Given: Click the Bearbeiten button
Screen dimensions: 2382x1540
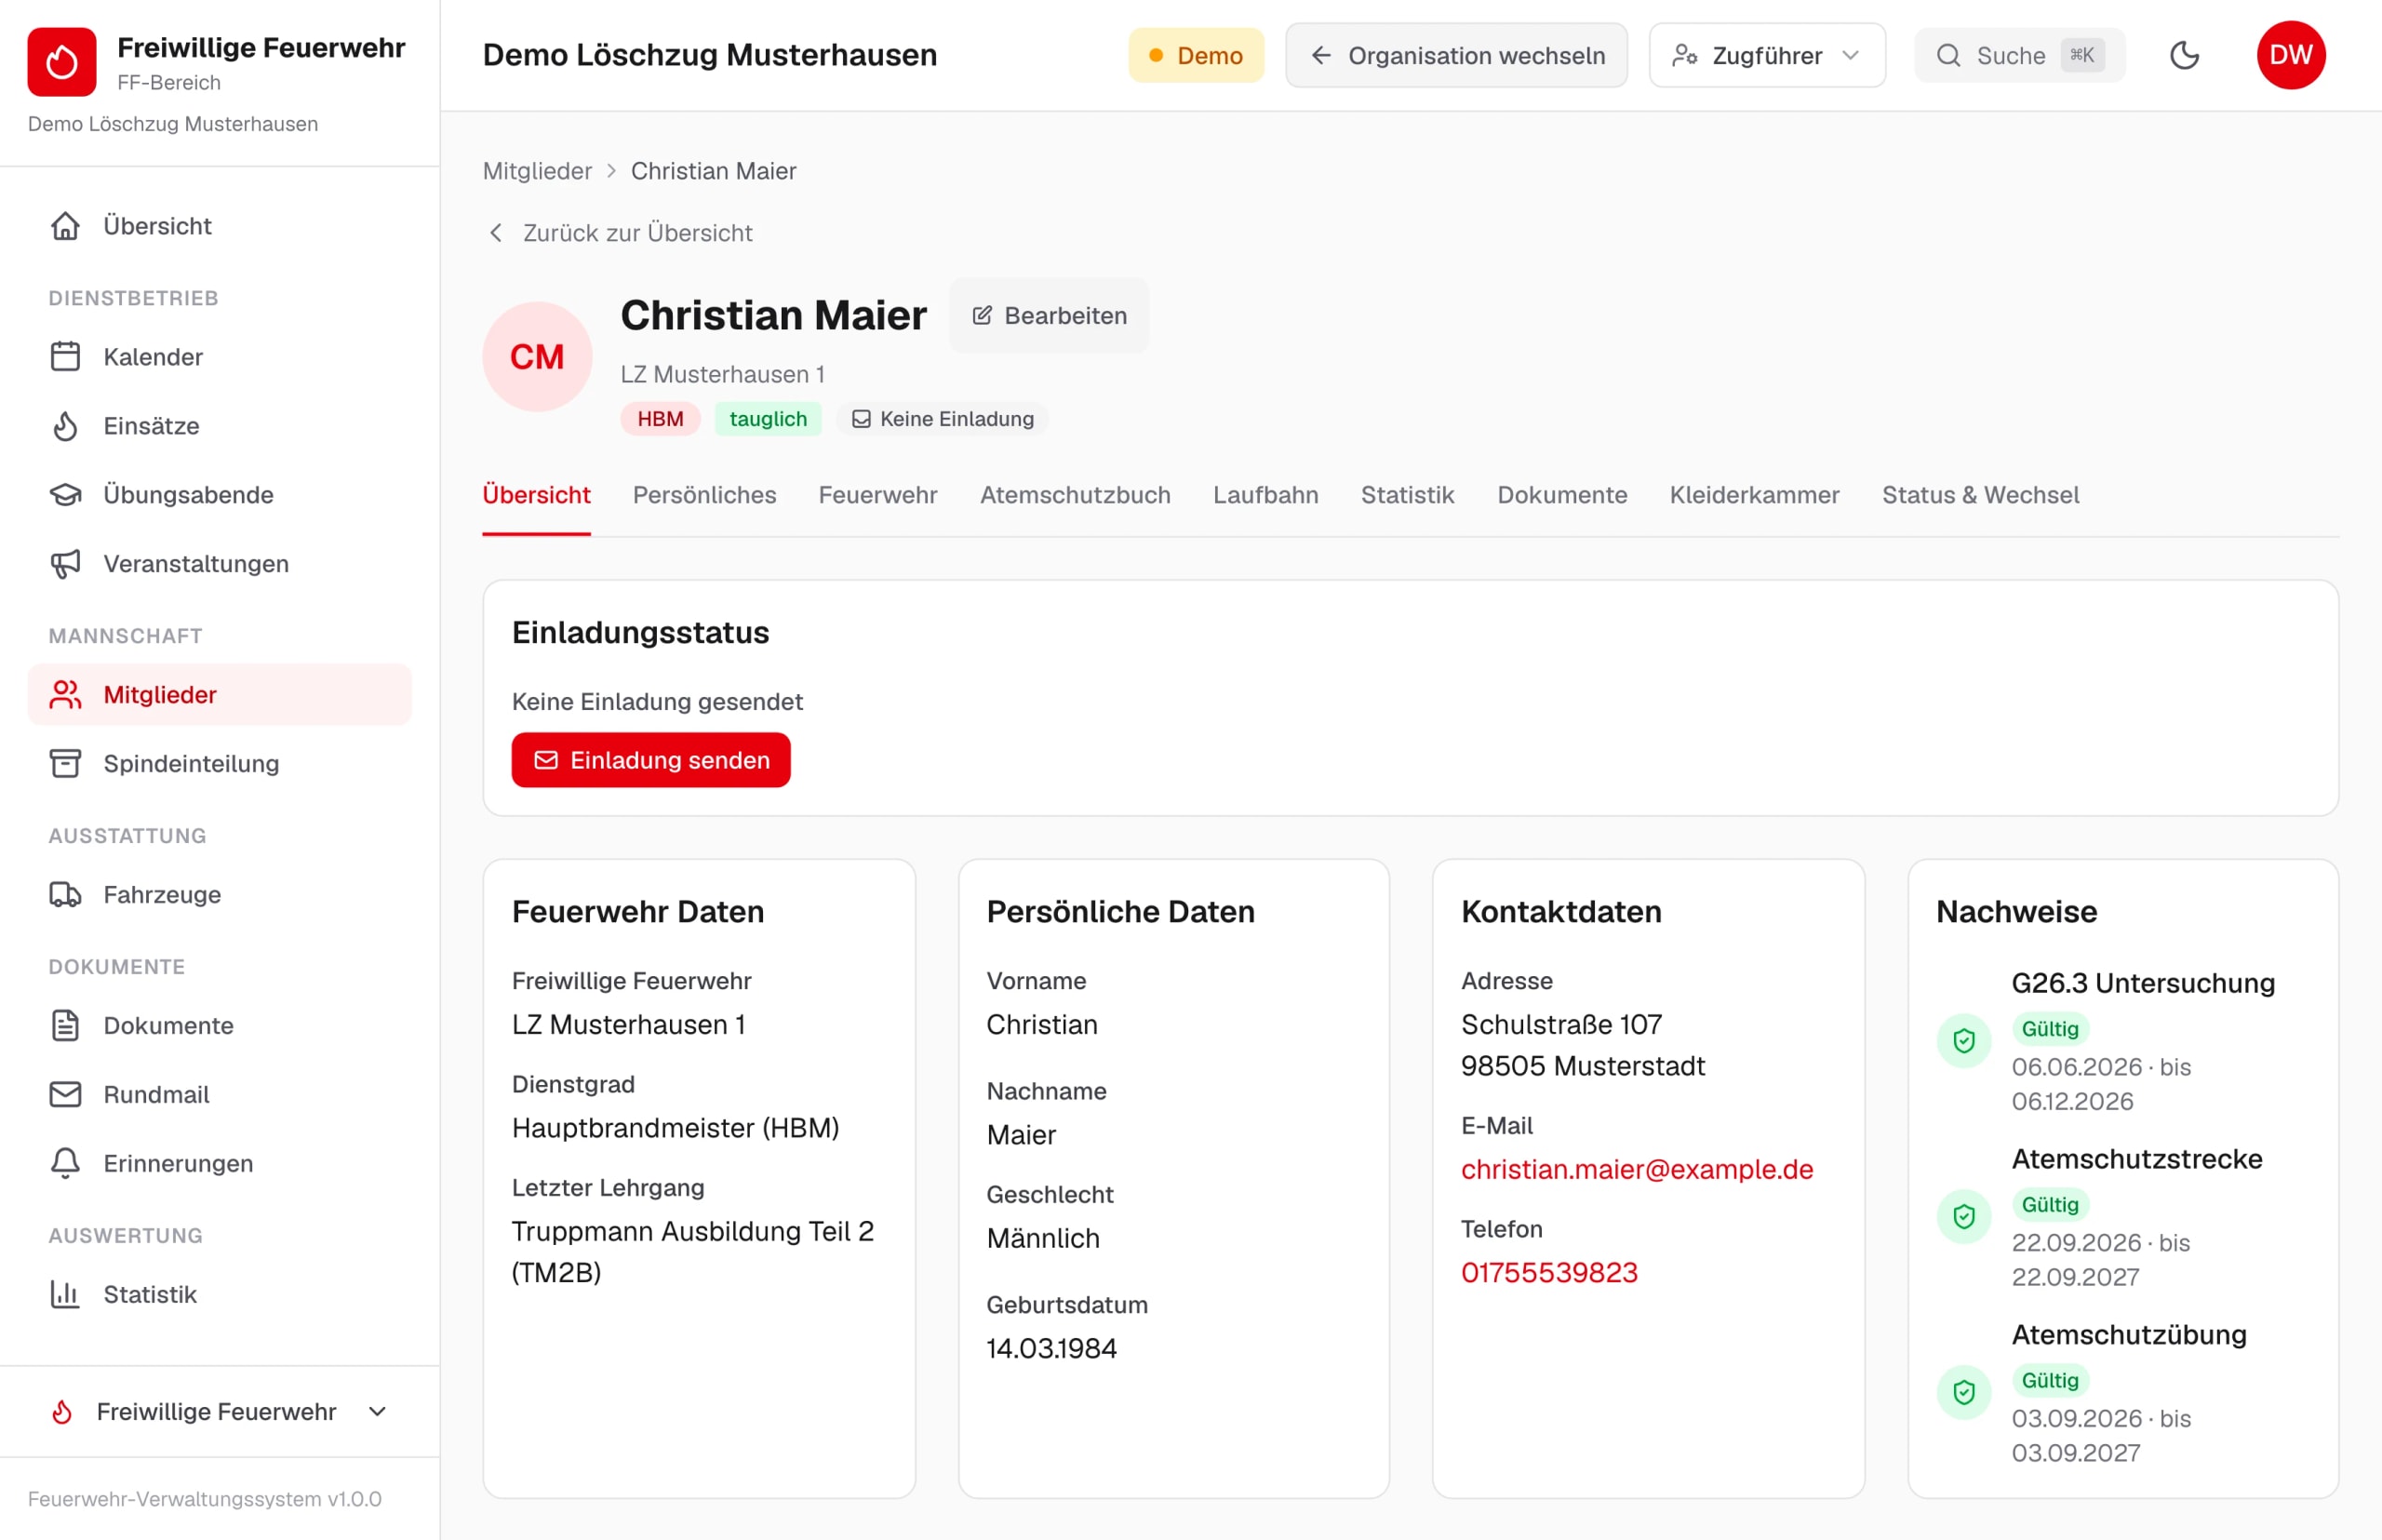Looking at the screenshot, I should [1049, 315].
